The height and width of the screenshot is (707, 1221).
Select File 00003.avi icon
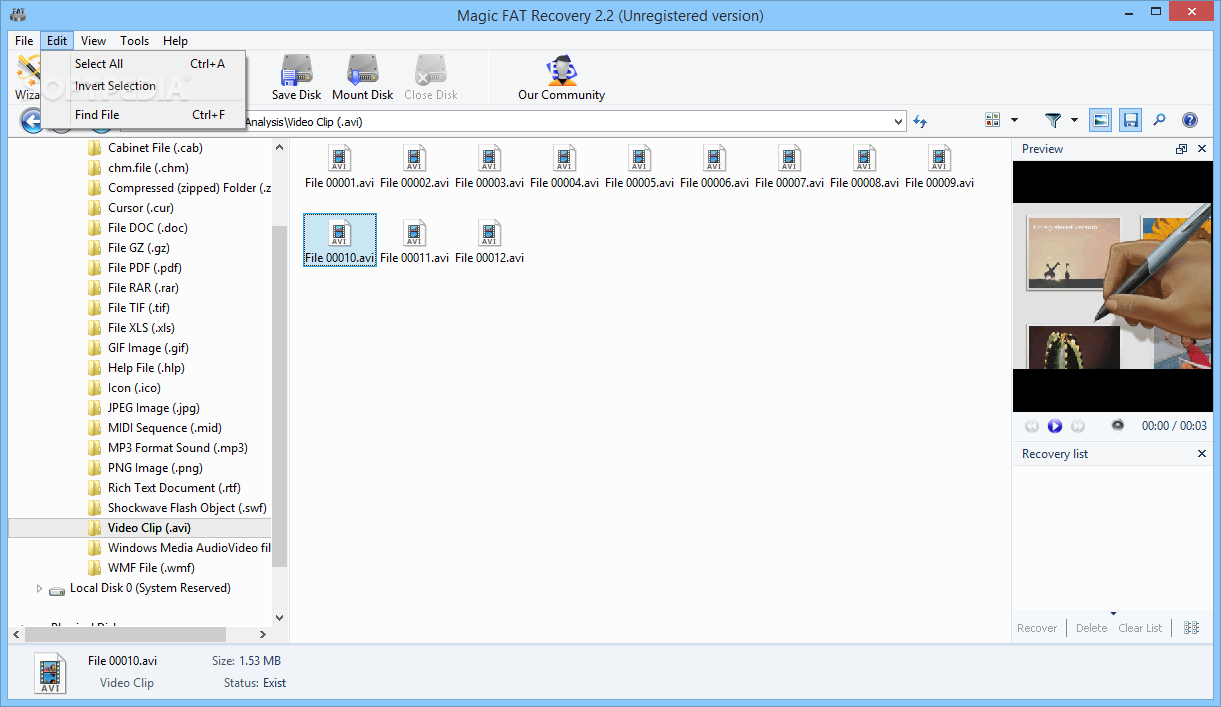point(489,159)
